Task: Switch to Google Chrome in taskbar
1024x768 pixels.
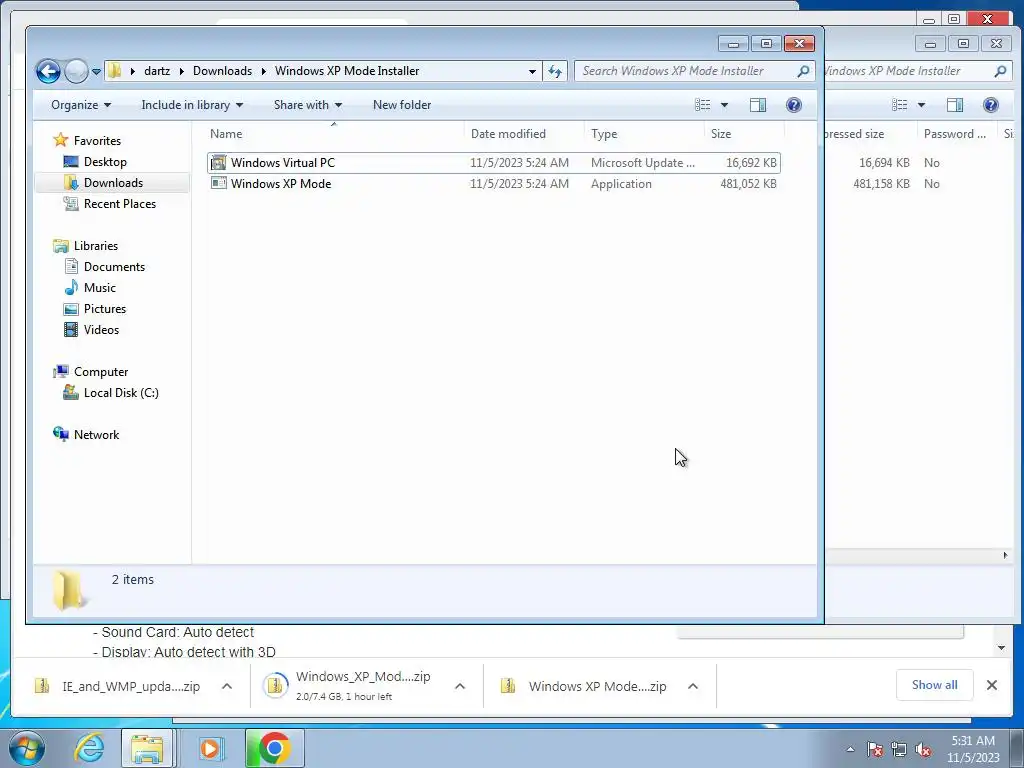Action: coord(274,748)
